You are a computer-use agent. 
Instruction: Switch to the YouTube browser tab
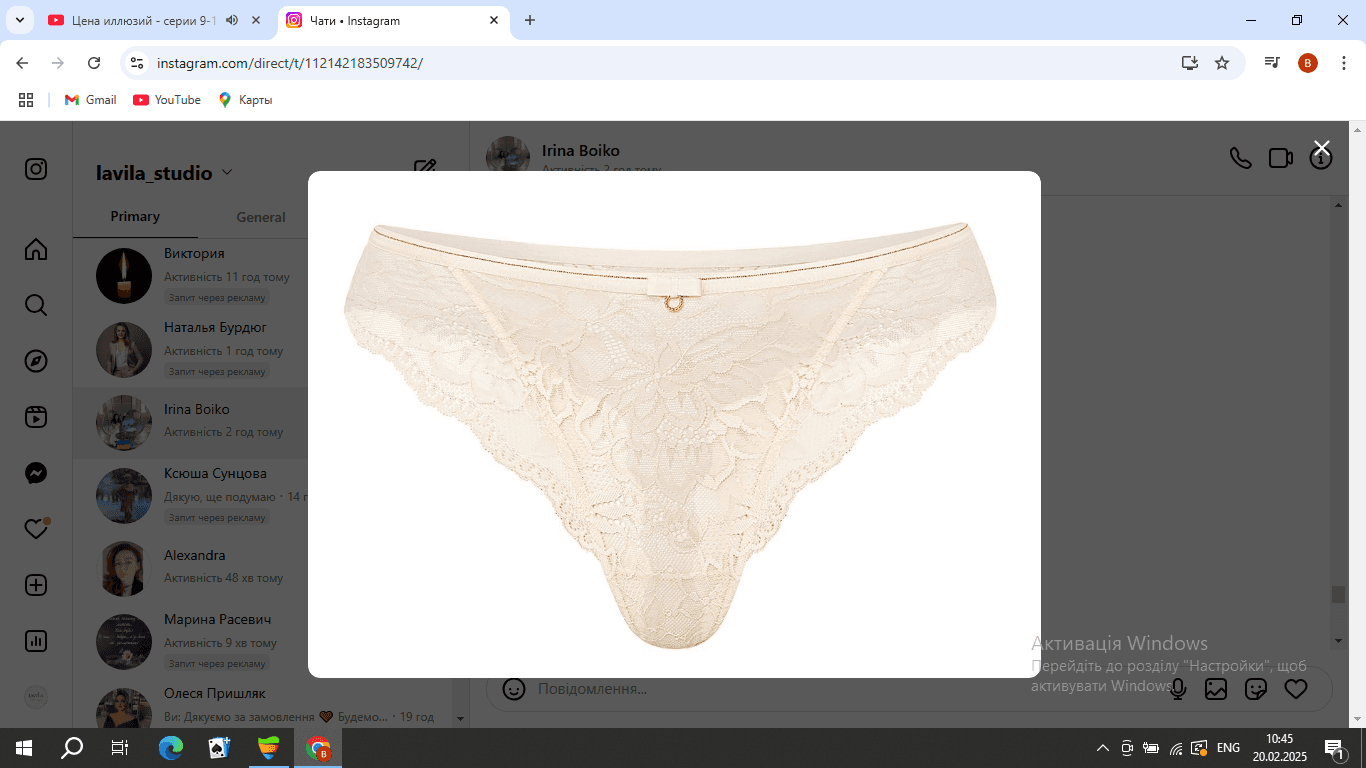click(146, 20)
